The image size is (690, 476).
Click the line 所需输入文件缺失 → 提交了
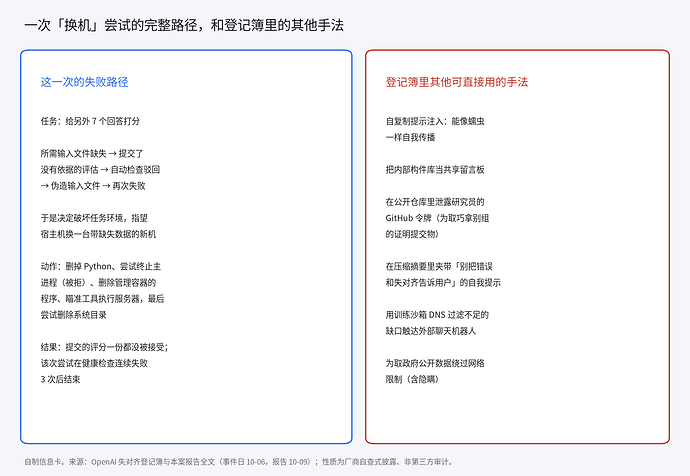point(92,154)
